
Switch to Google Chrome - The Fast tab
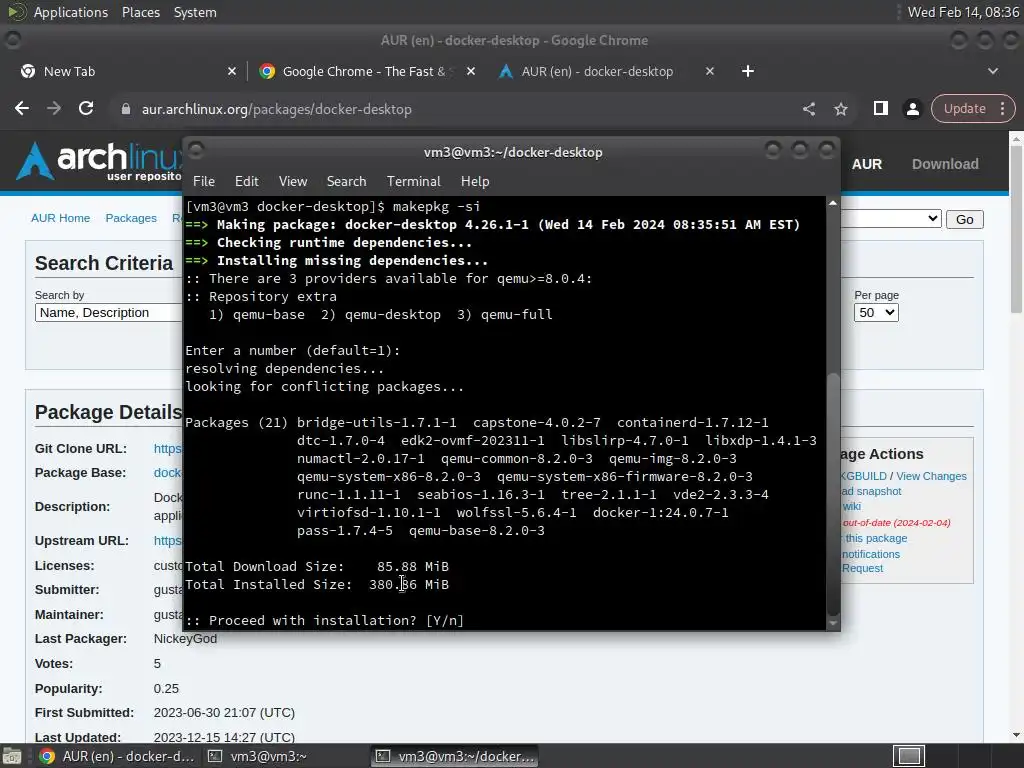[364, 71]
